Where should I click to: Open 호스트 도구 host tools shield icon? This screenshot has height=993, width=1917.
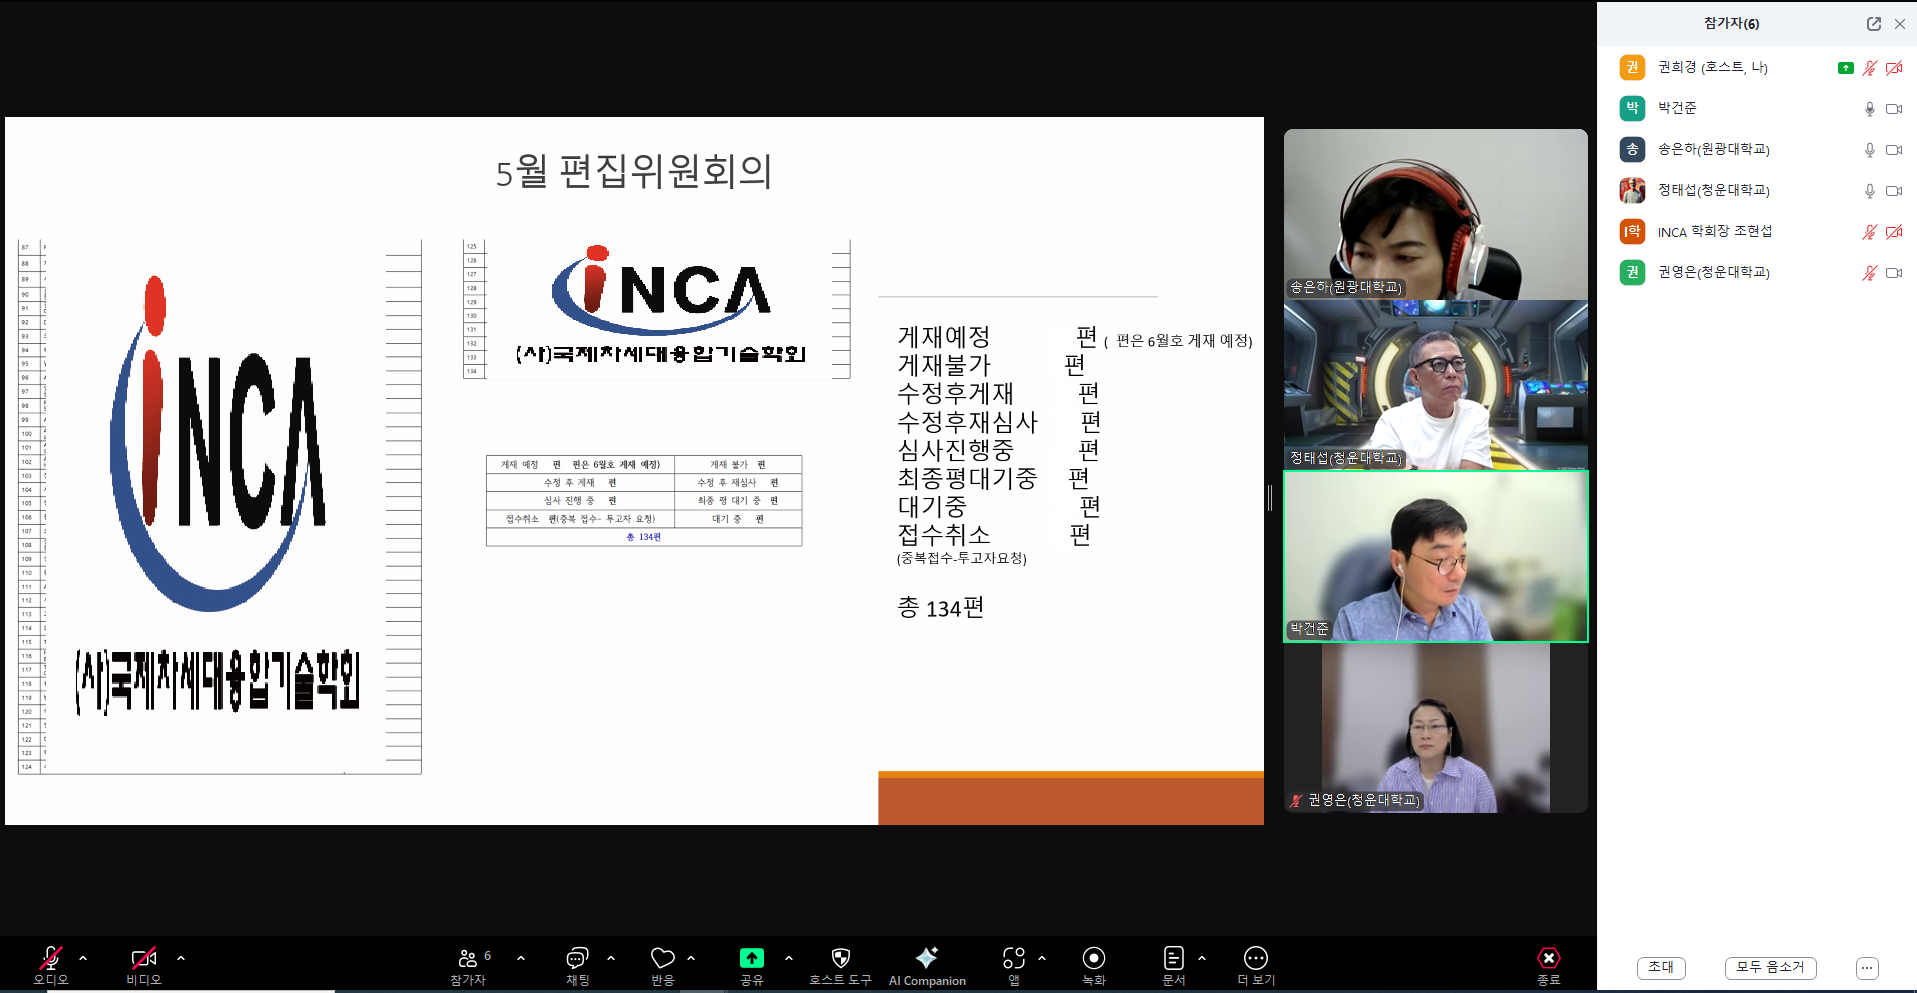point(841,964)
